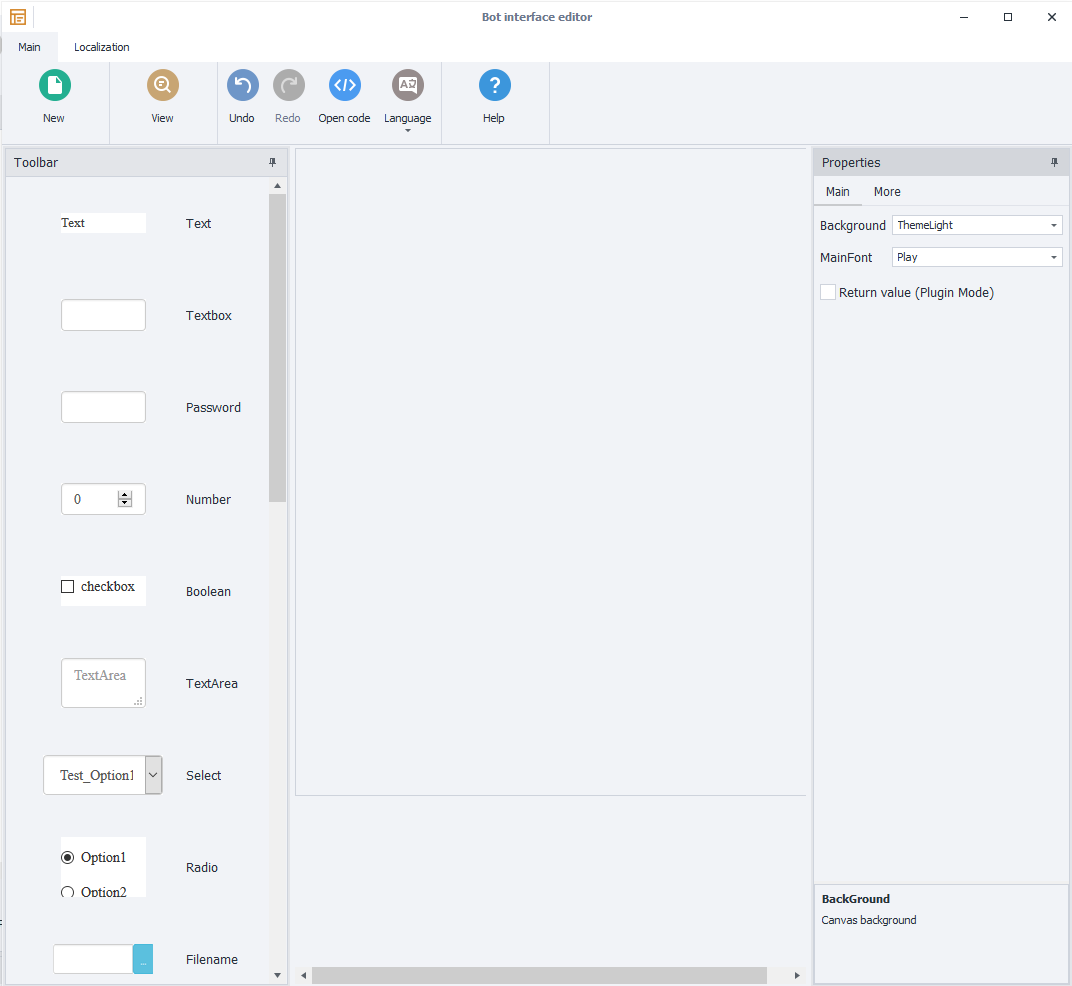Undo the last action
The height and width of the screenshot is (986, 1072).
(x=242, y=85)
